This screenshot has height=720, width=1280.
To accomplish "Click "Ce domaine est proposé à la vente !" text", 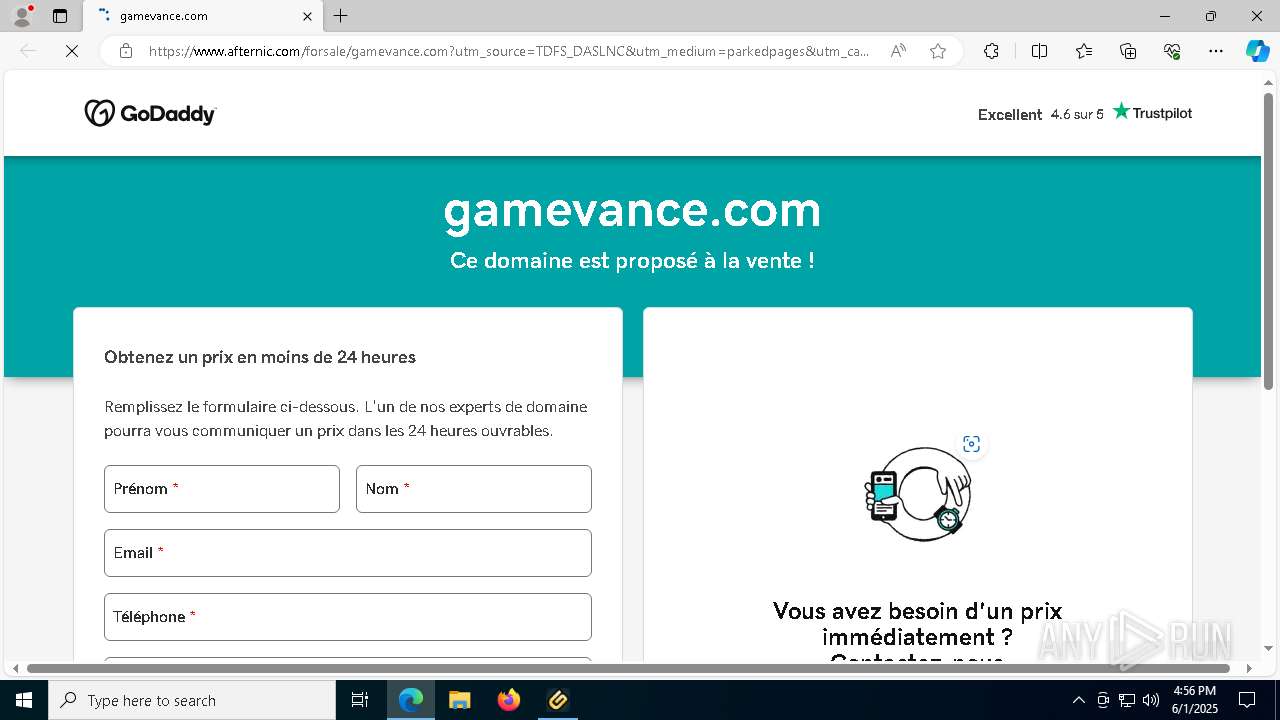I will 632,261.
